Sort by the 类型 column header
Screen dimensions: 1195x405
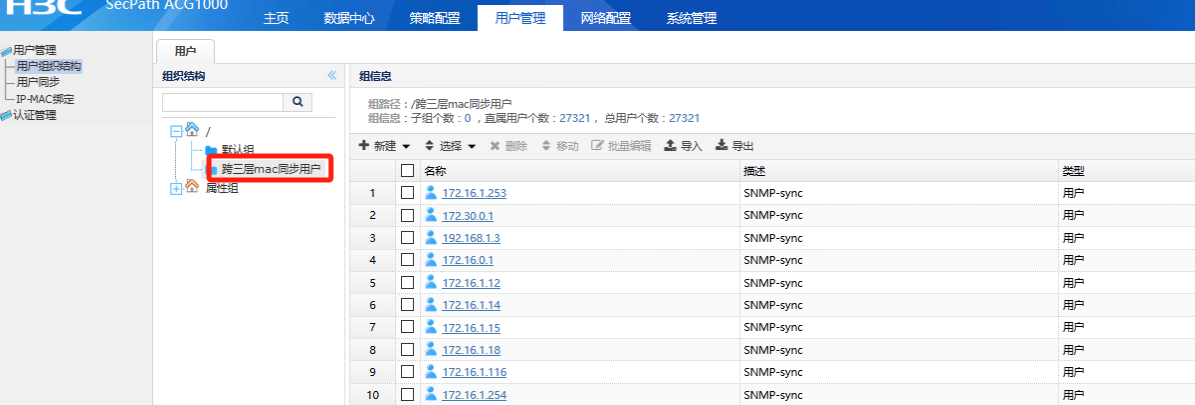tap(1073, 171)
